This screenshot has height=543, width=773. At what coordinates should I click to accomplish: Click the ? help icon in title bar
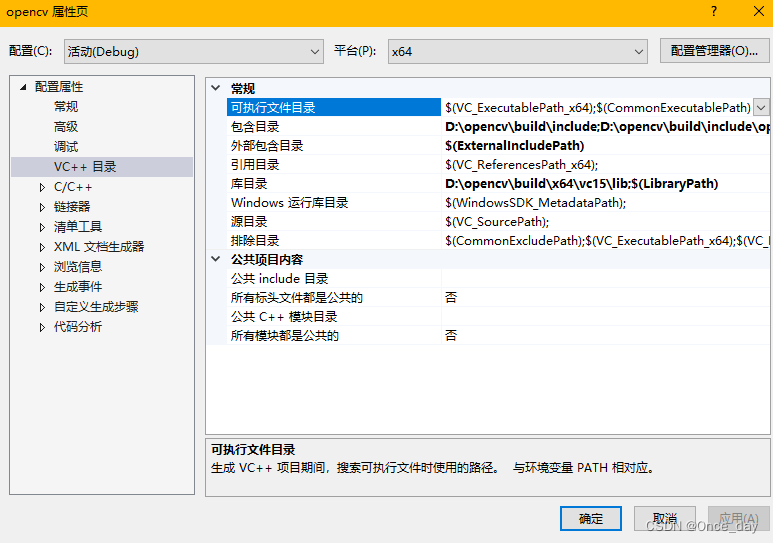click(714, 11)
